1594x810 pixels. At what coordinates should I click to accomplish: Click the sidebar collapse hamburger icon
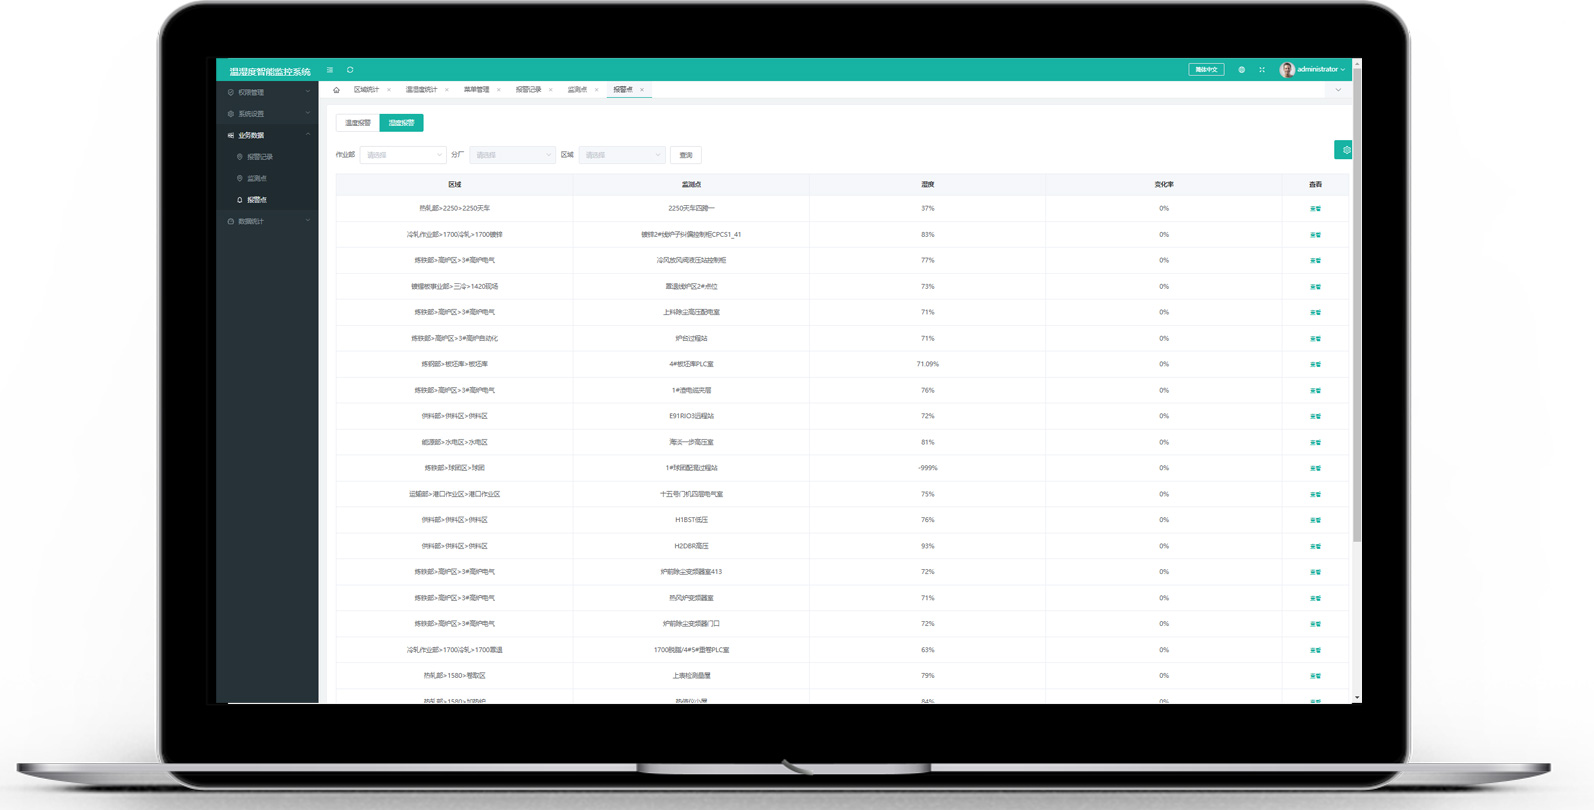pos(330,70)
